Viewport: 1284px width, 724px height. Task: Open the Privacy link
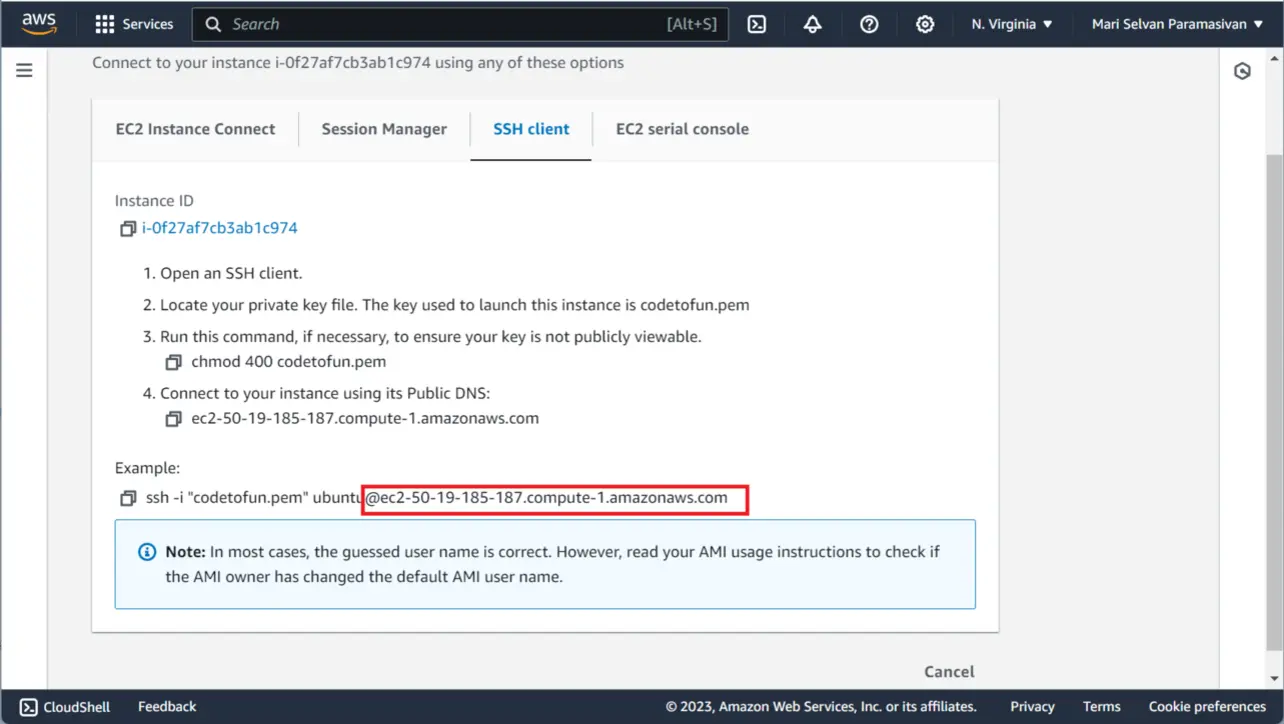pos(1032,707)
